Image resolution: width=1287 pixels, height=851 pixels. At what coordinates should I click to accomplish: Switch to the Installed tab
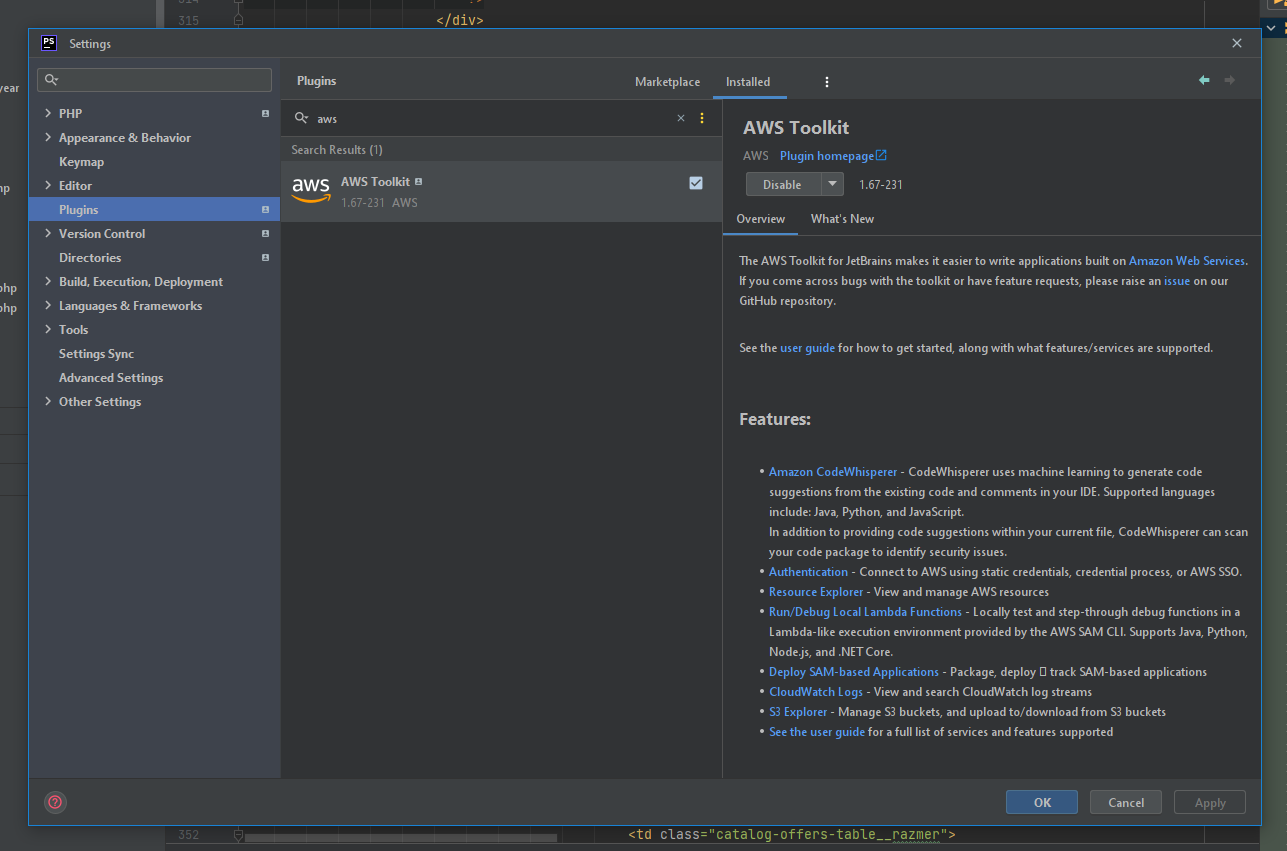tap(748, 82)
